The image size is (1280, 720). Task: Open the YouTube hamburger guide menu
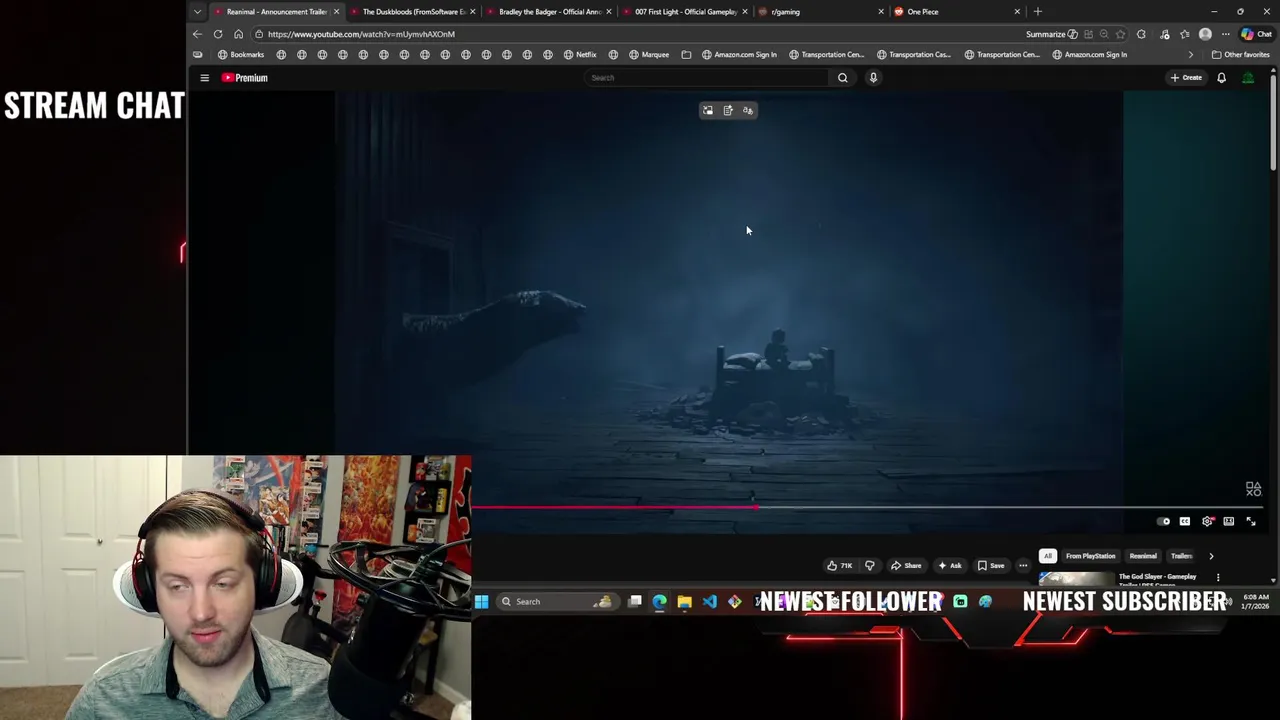[x=204, y=77]
